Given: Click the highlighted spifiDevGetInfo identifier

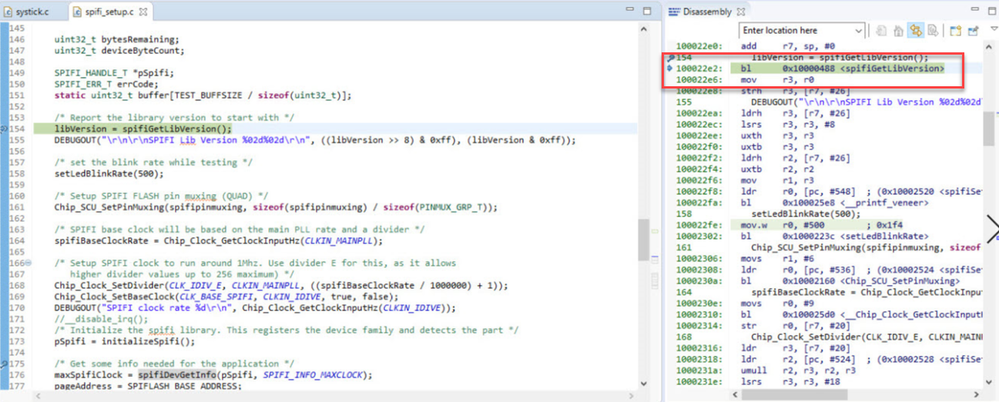Looking at the screenshot, I should (x=178, y=375).
